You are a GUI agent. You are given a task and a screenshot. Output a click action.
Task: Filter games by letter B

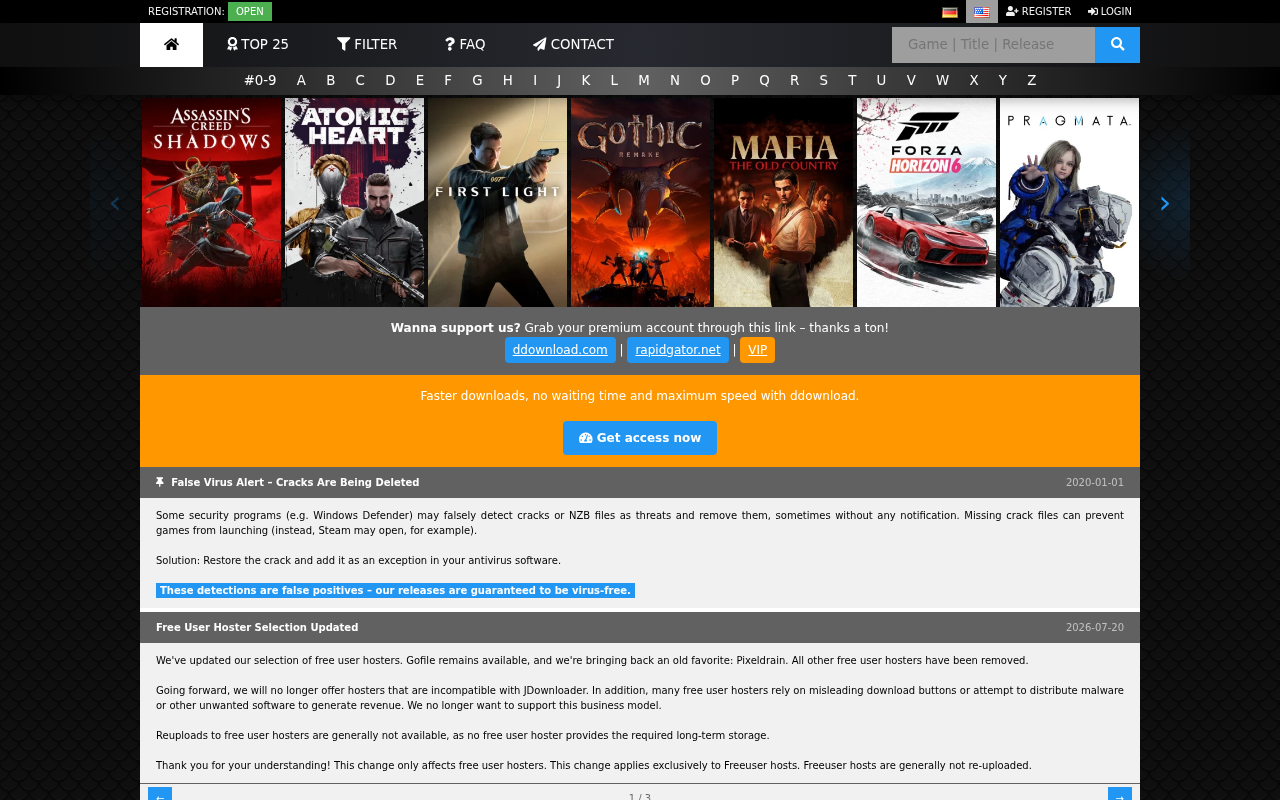click(331, 81)
